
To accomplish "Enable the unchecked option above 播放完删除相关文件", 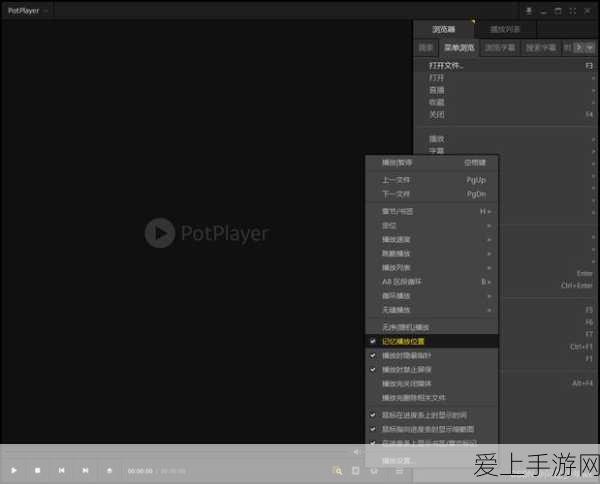I will coord(432,383).
